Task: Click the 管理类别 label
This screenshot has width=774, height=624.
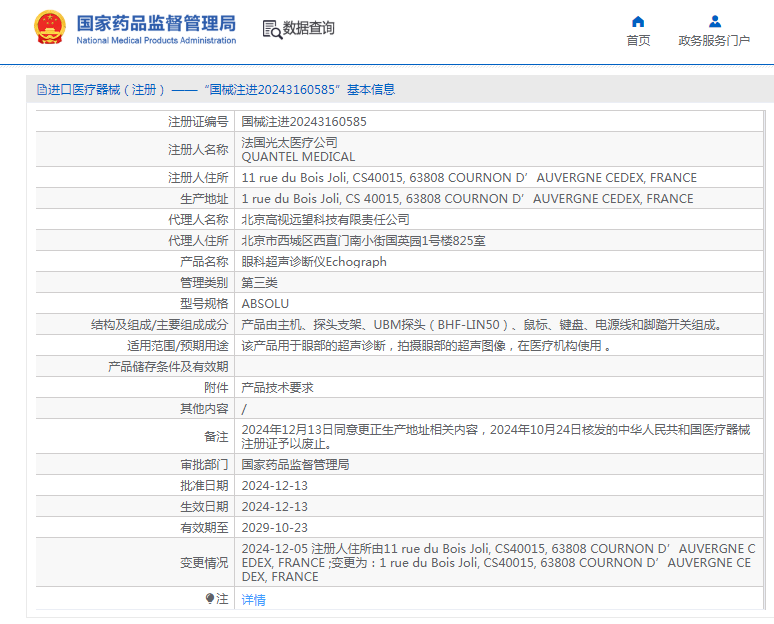Action: [204, 283]
